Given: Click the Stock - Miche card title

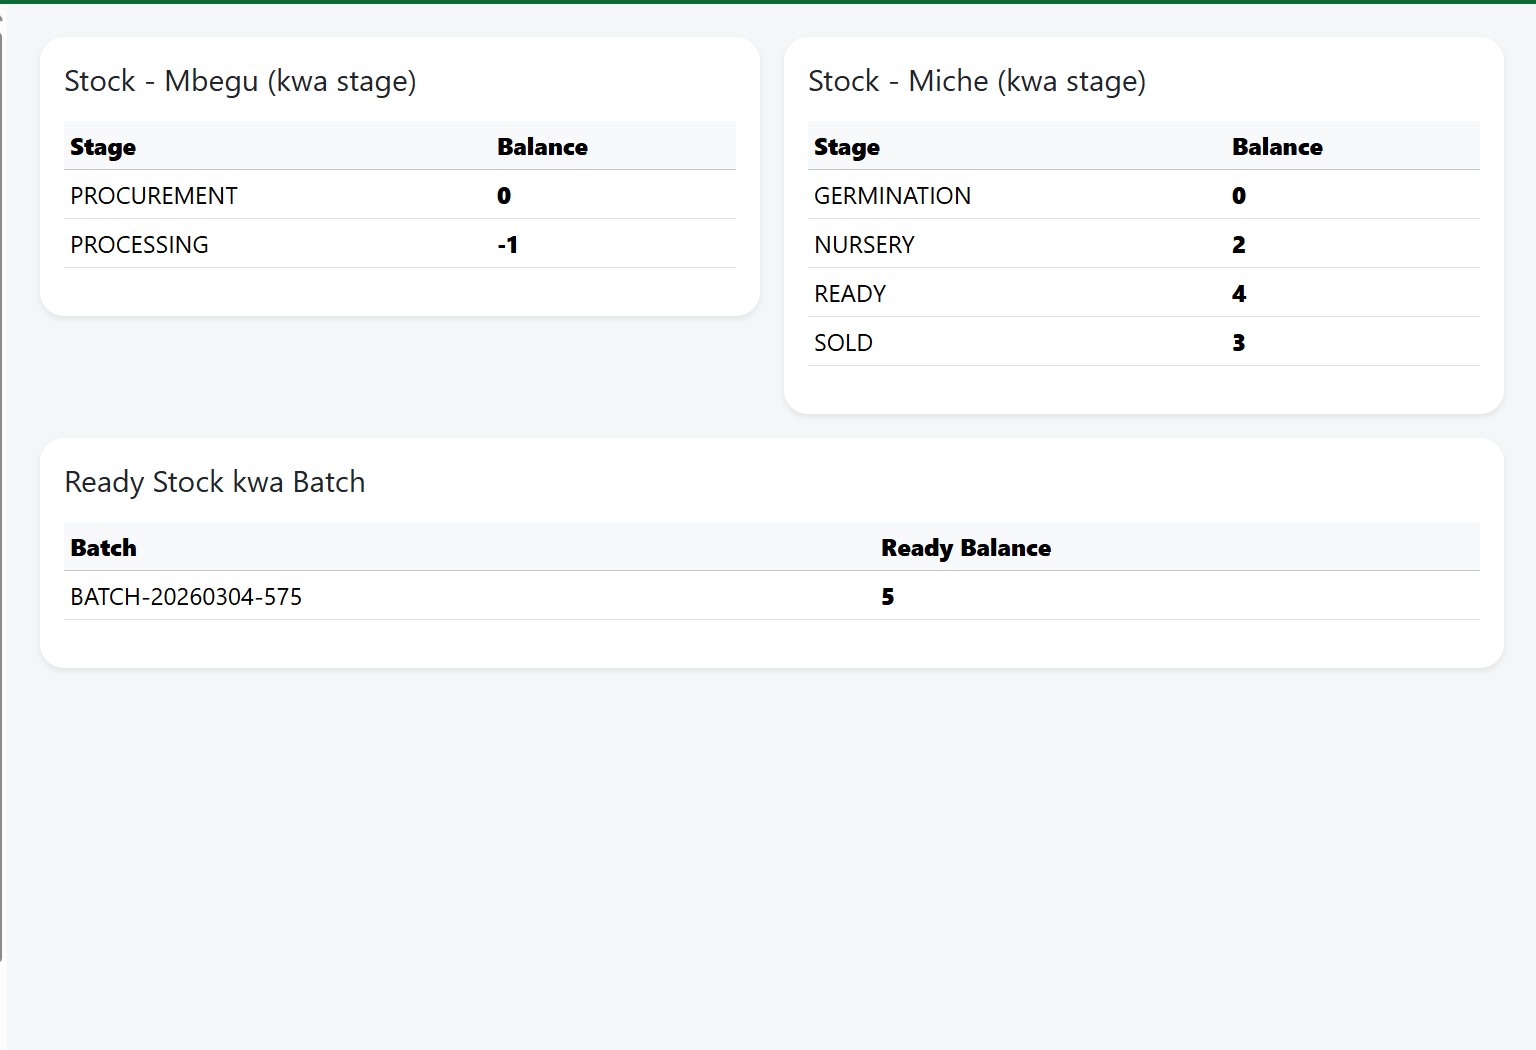Looking at the screenshot, I should point(976,81).
